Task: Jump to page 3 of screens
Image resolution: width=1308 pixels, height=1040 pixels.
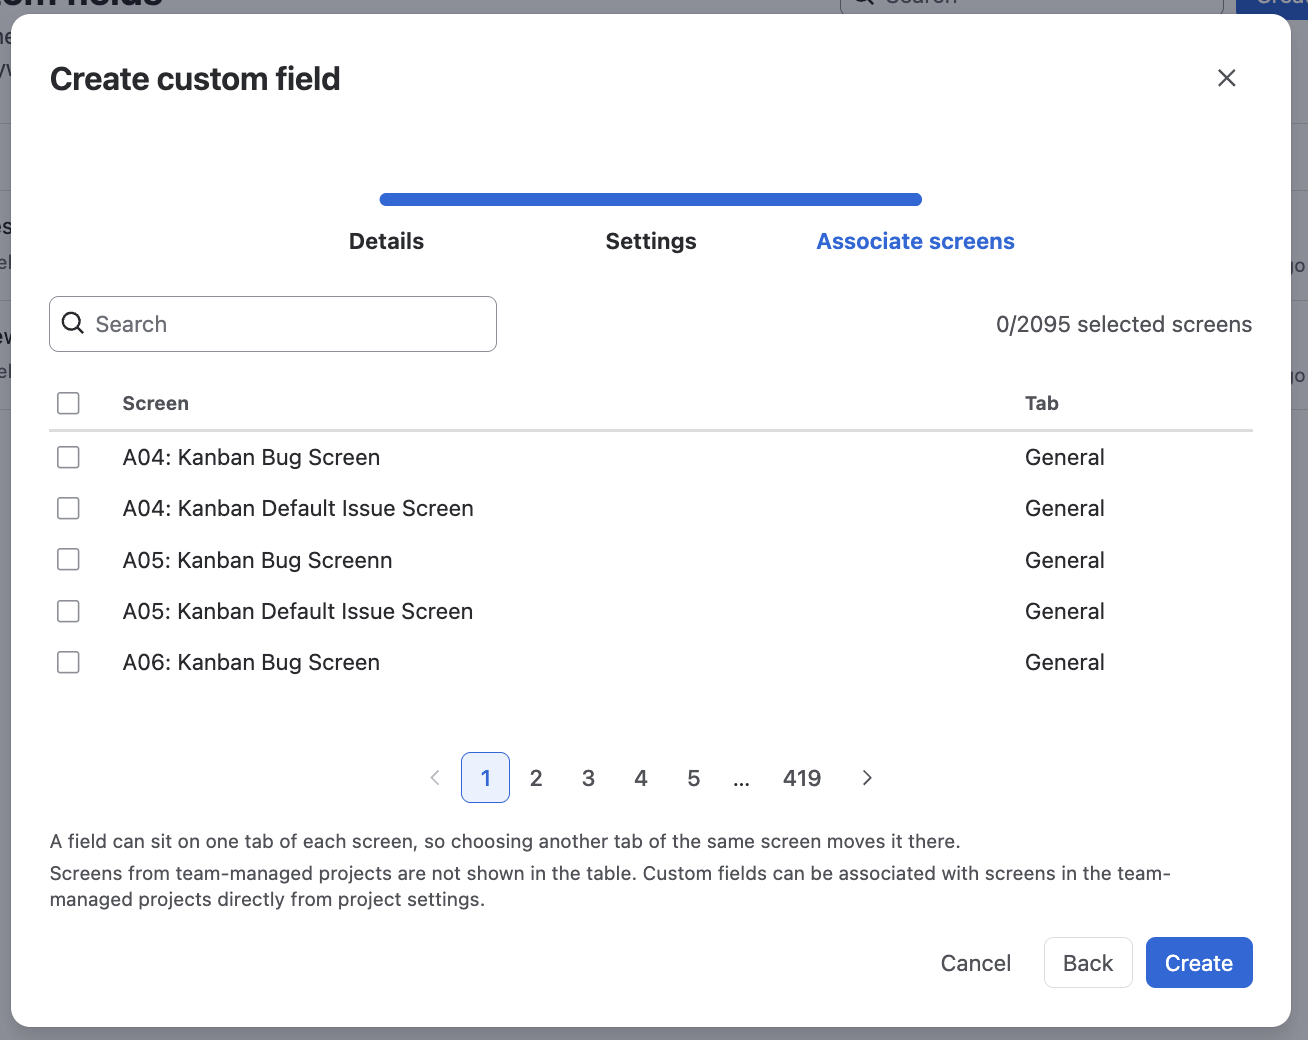Action: pos(588,778)
